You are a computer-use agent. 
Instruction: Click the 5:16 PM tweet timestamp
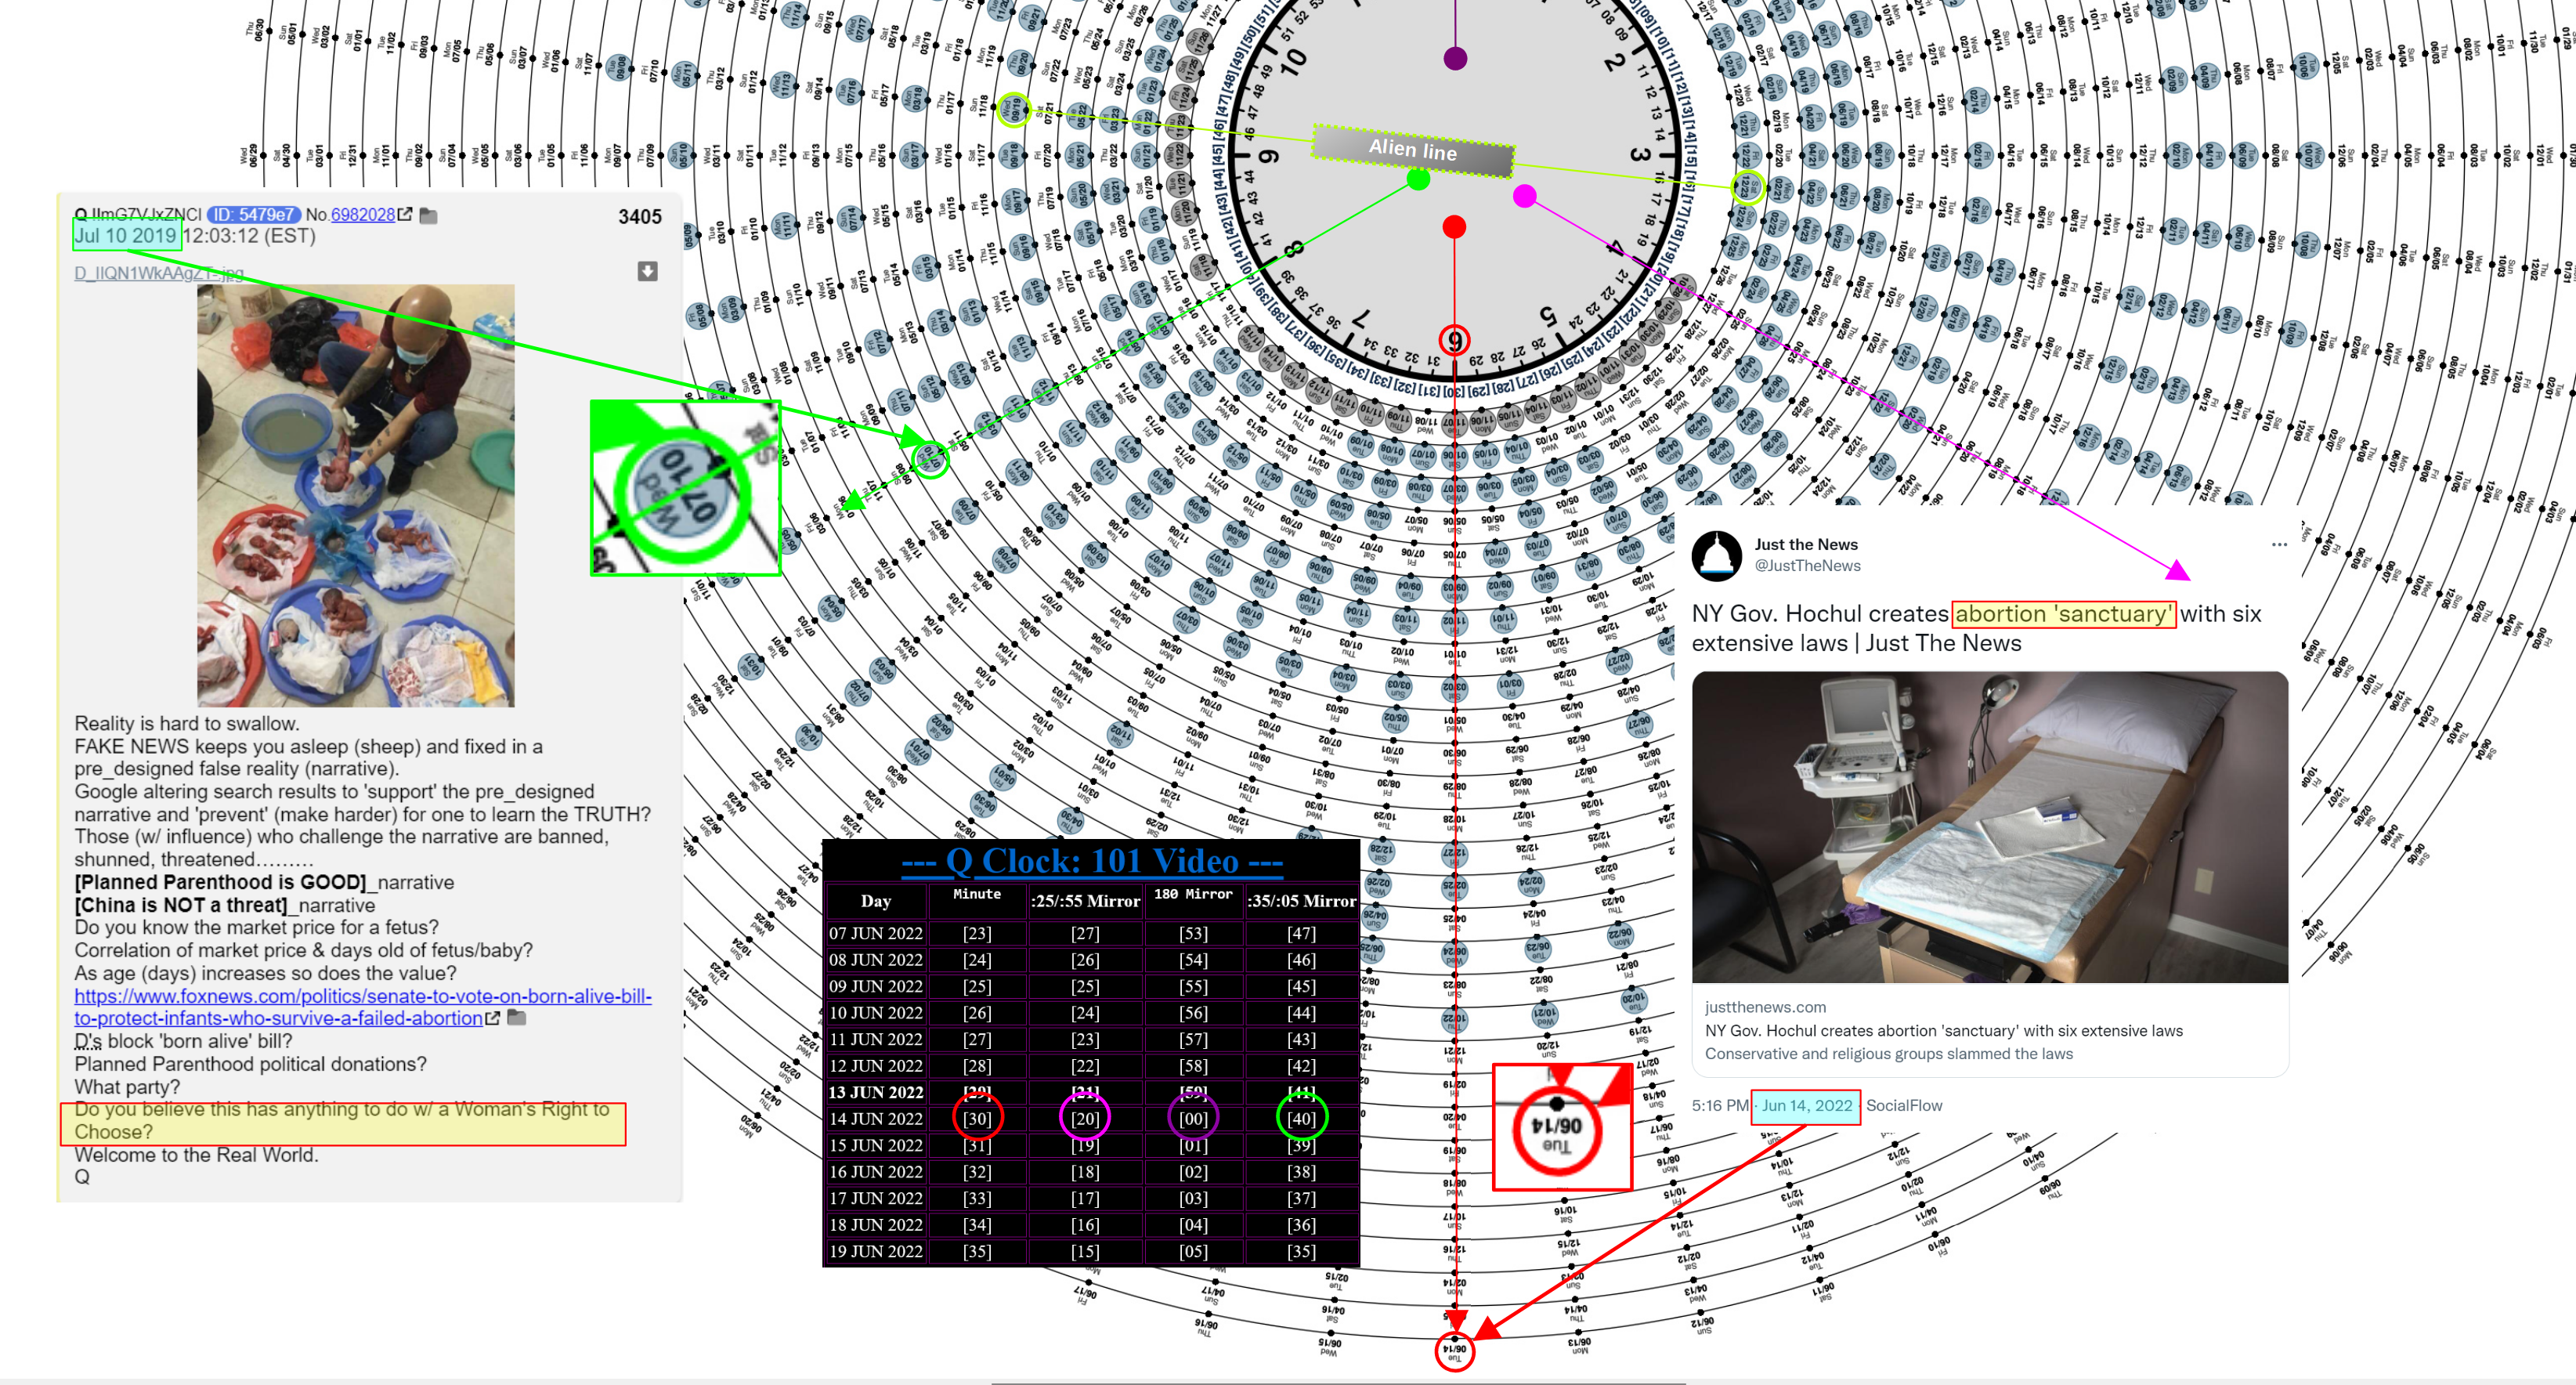click(x=1720, y=1105)
